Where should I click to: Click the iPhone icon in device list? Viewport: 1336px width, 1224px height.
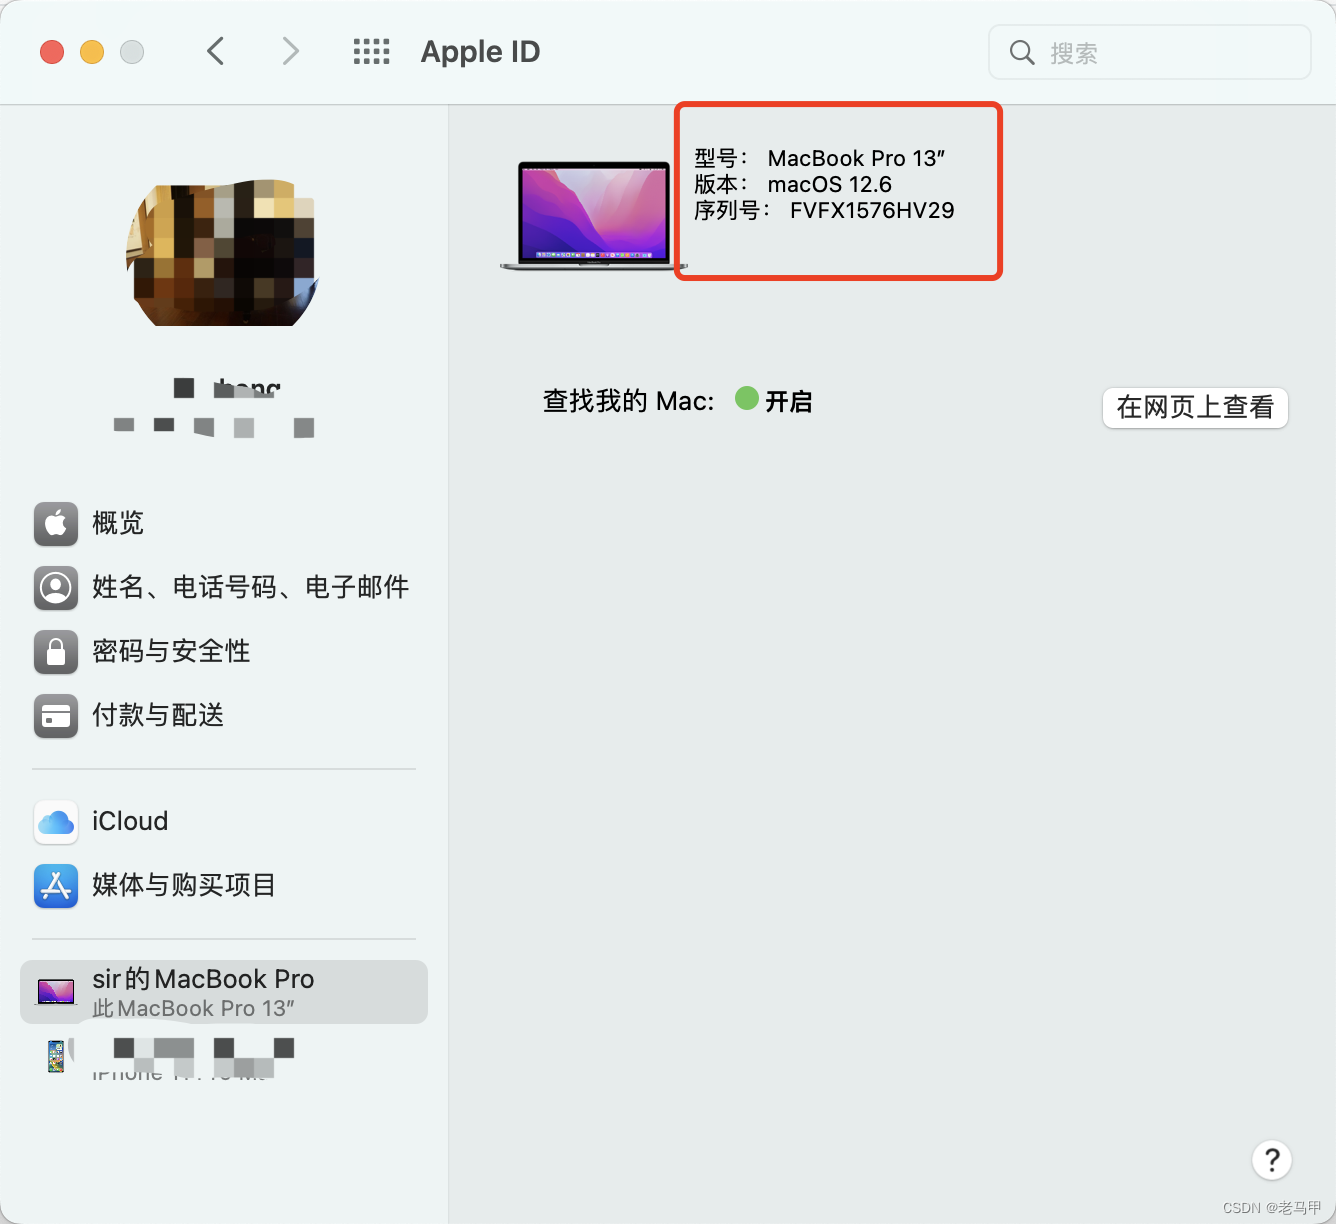[56, 1056]
